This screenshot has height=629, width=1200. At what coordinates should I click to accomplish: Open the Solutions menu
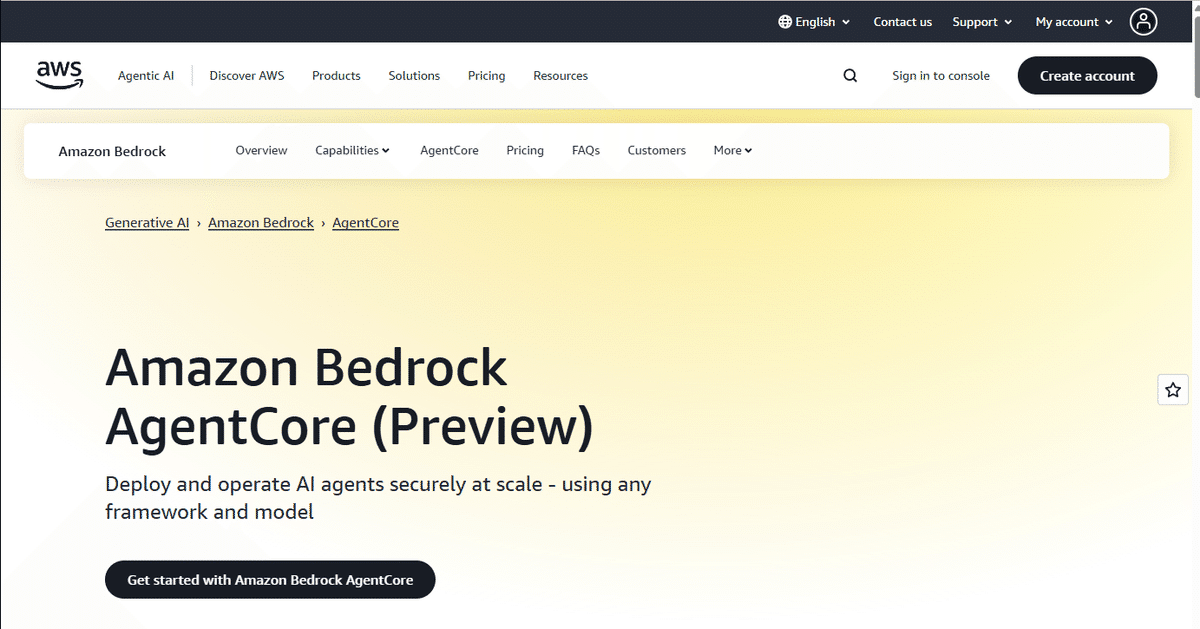pyautogui.click(x=414, y=76)
